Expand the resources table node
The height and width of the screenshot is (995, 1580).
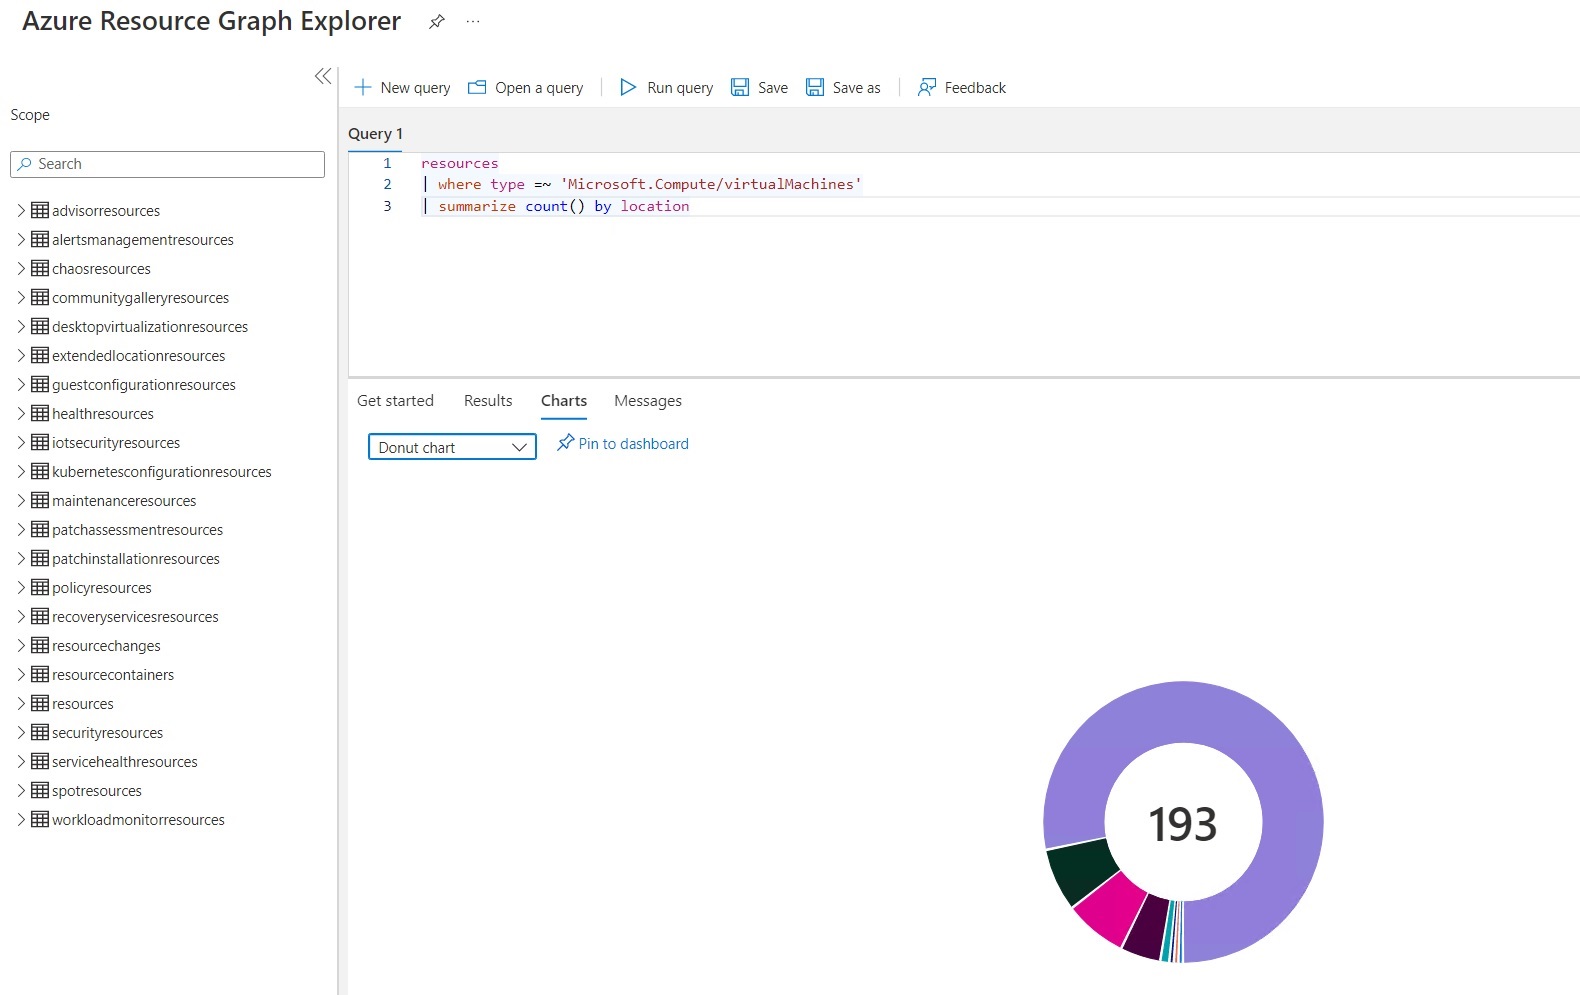click(x=21, y=704)
